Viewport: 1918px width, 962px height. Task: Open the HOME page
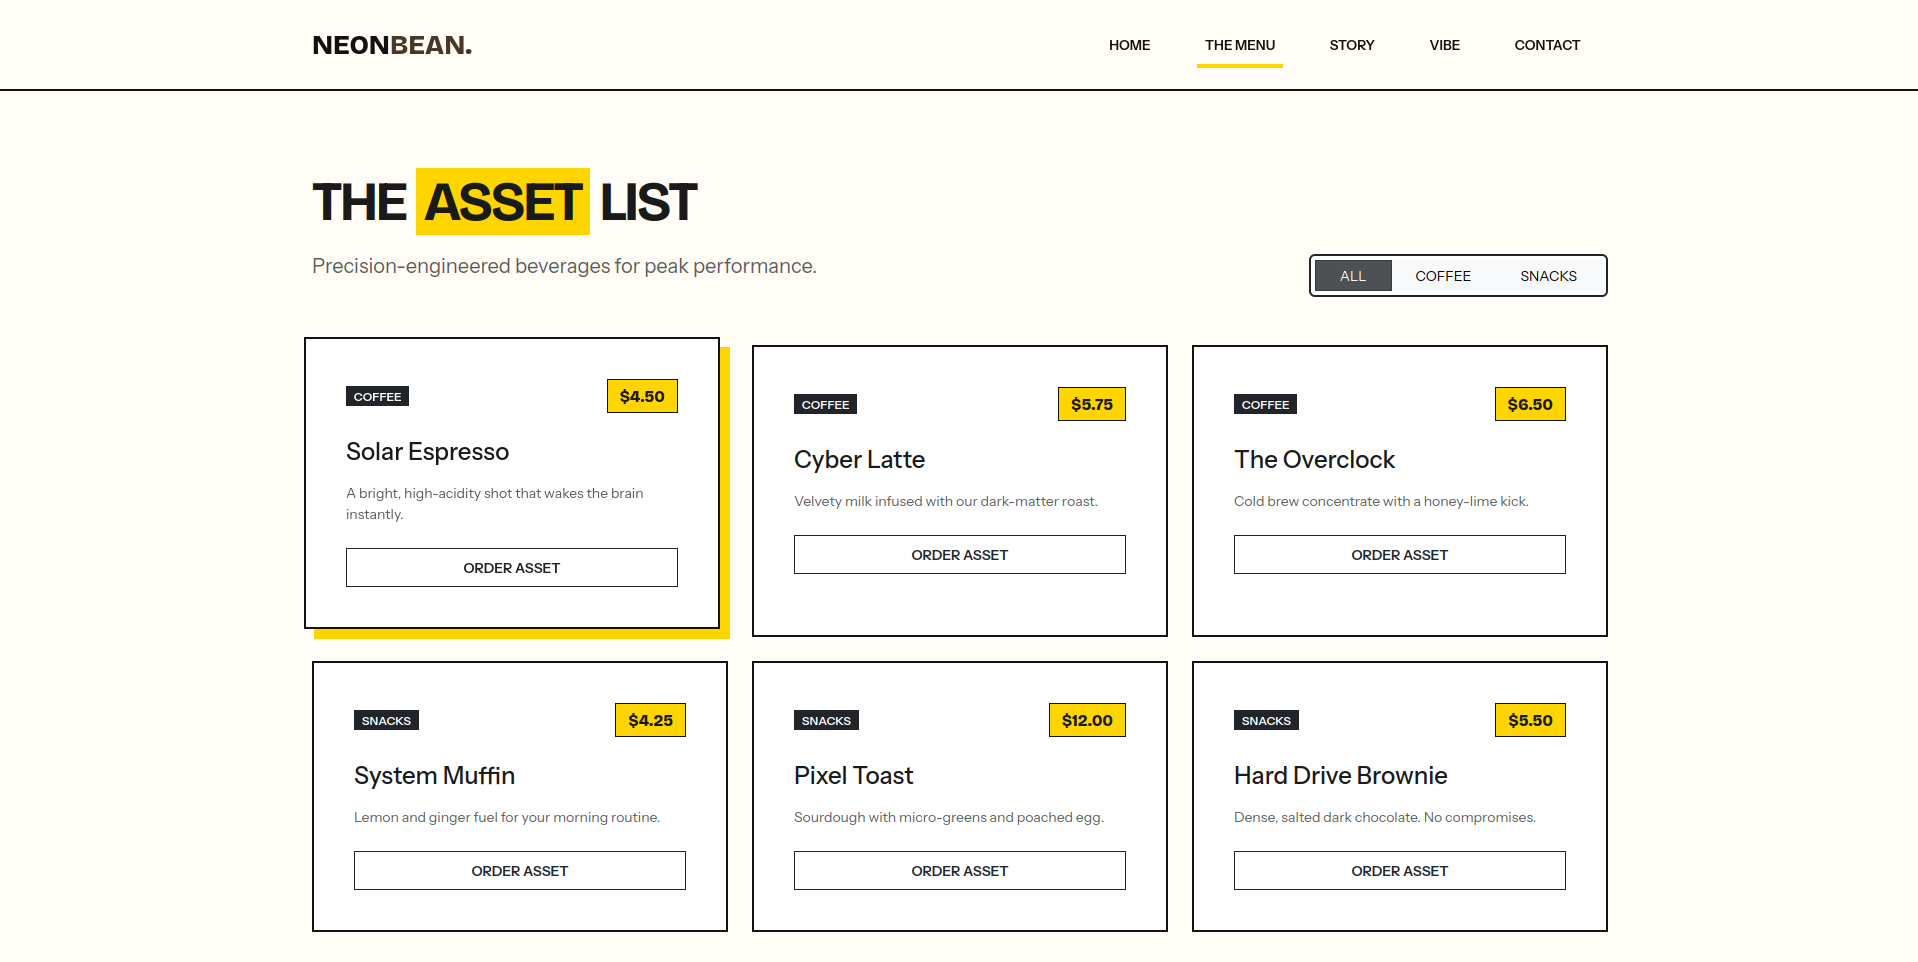pyautogui.click(x=1129, y=45)
